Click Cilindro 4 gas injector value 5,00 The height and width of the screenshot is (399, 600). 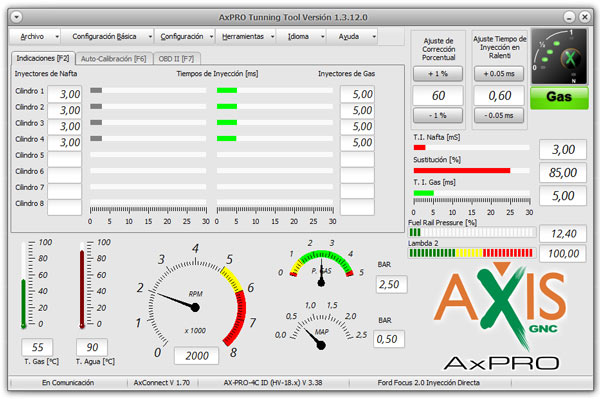click(x=357, y=142)
